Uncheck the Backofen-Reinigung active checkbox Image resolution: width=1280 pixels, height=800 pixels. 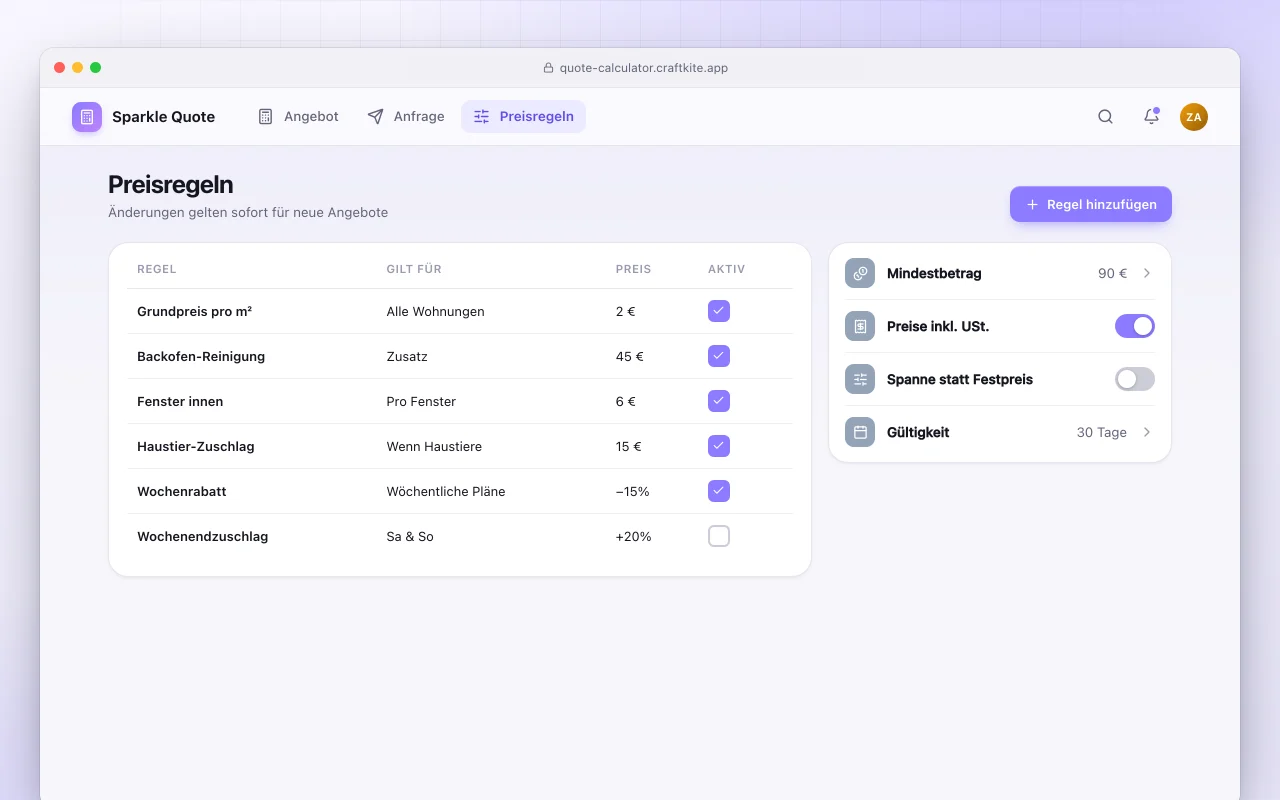pos(719,356)
